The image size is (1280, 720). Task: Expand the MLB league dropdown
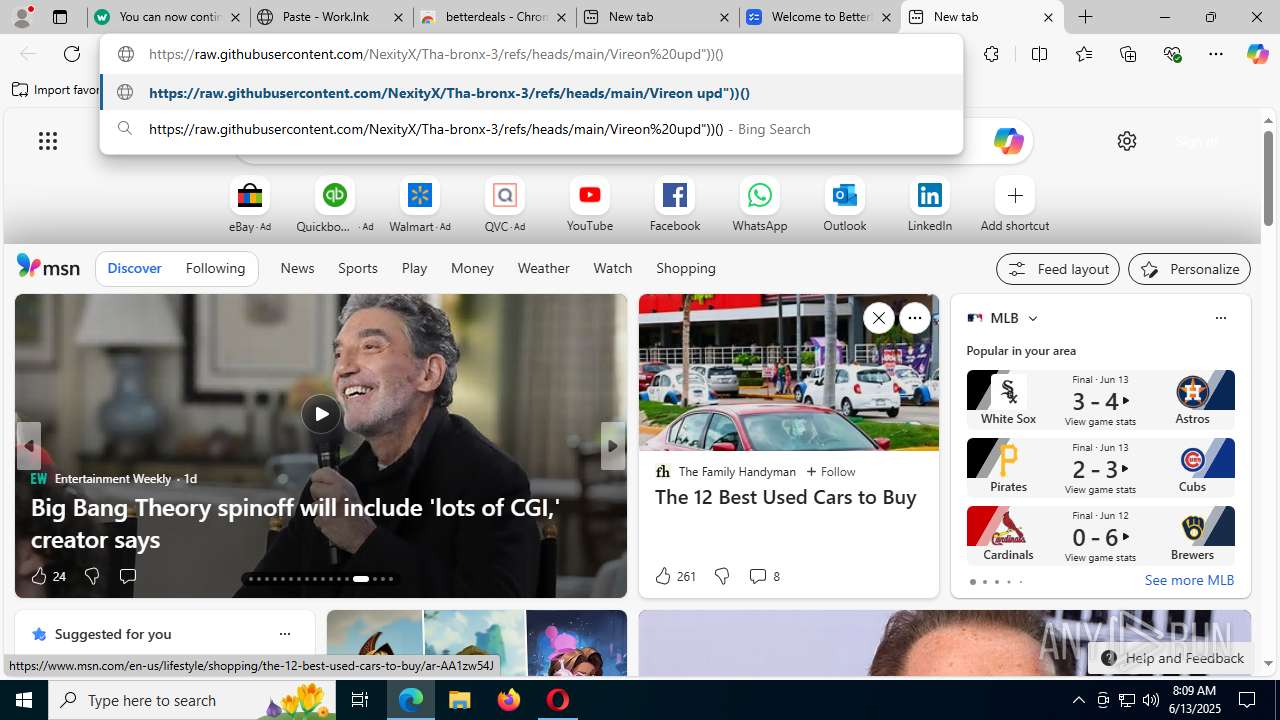1032,319
